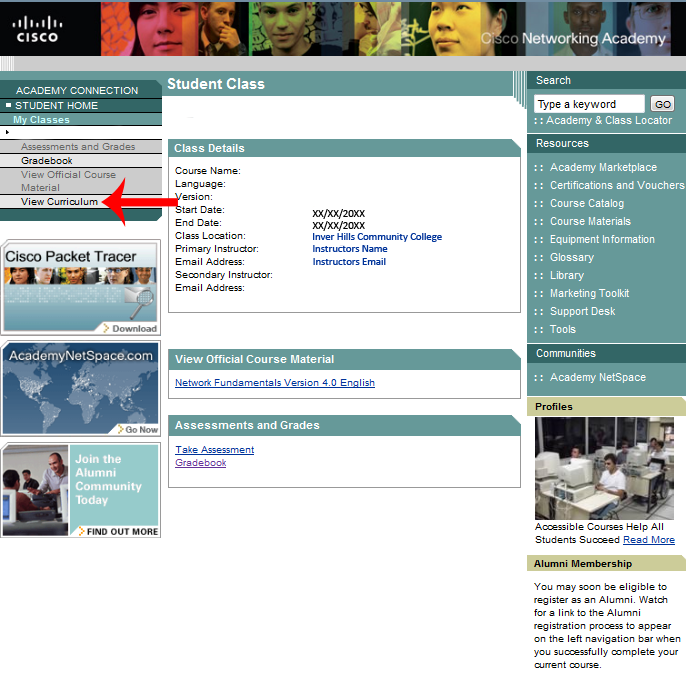
Task: Click the GO search button
Action: (x=662, y=104)
